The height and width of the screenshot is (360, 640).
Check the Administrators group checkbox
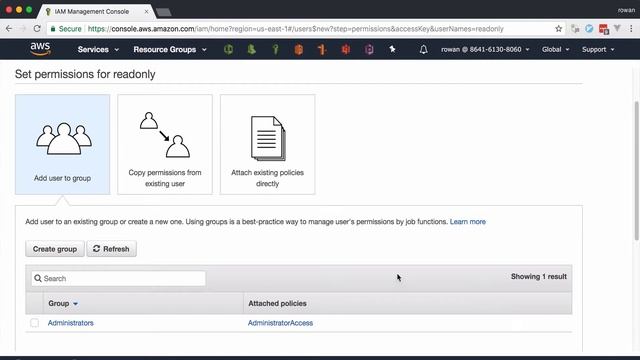click(x=35, y=323)
